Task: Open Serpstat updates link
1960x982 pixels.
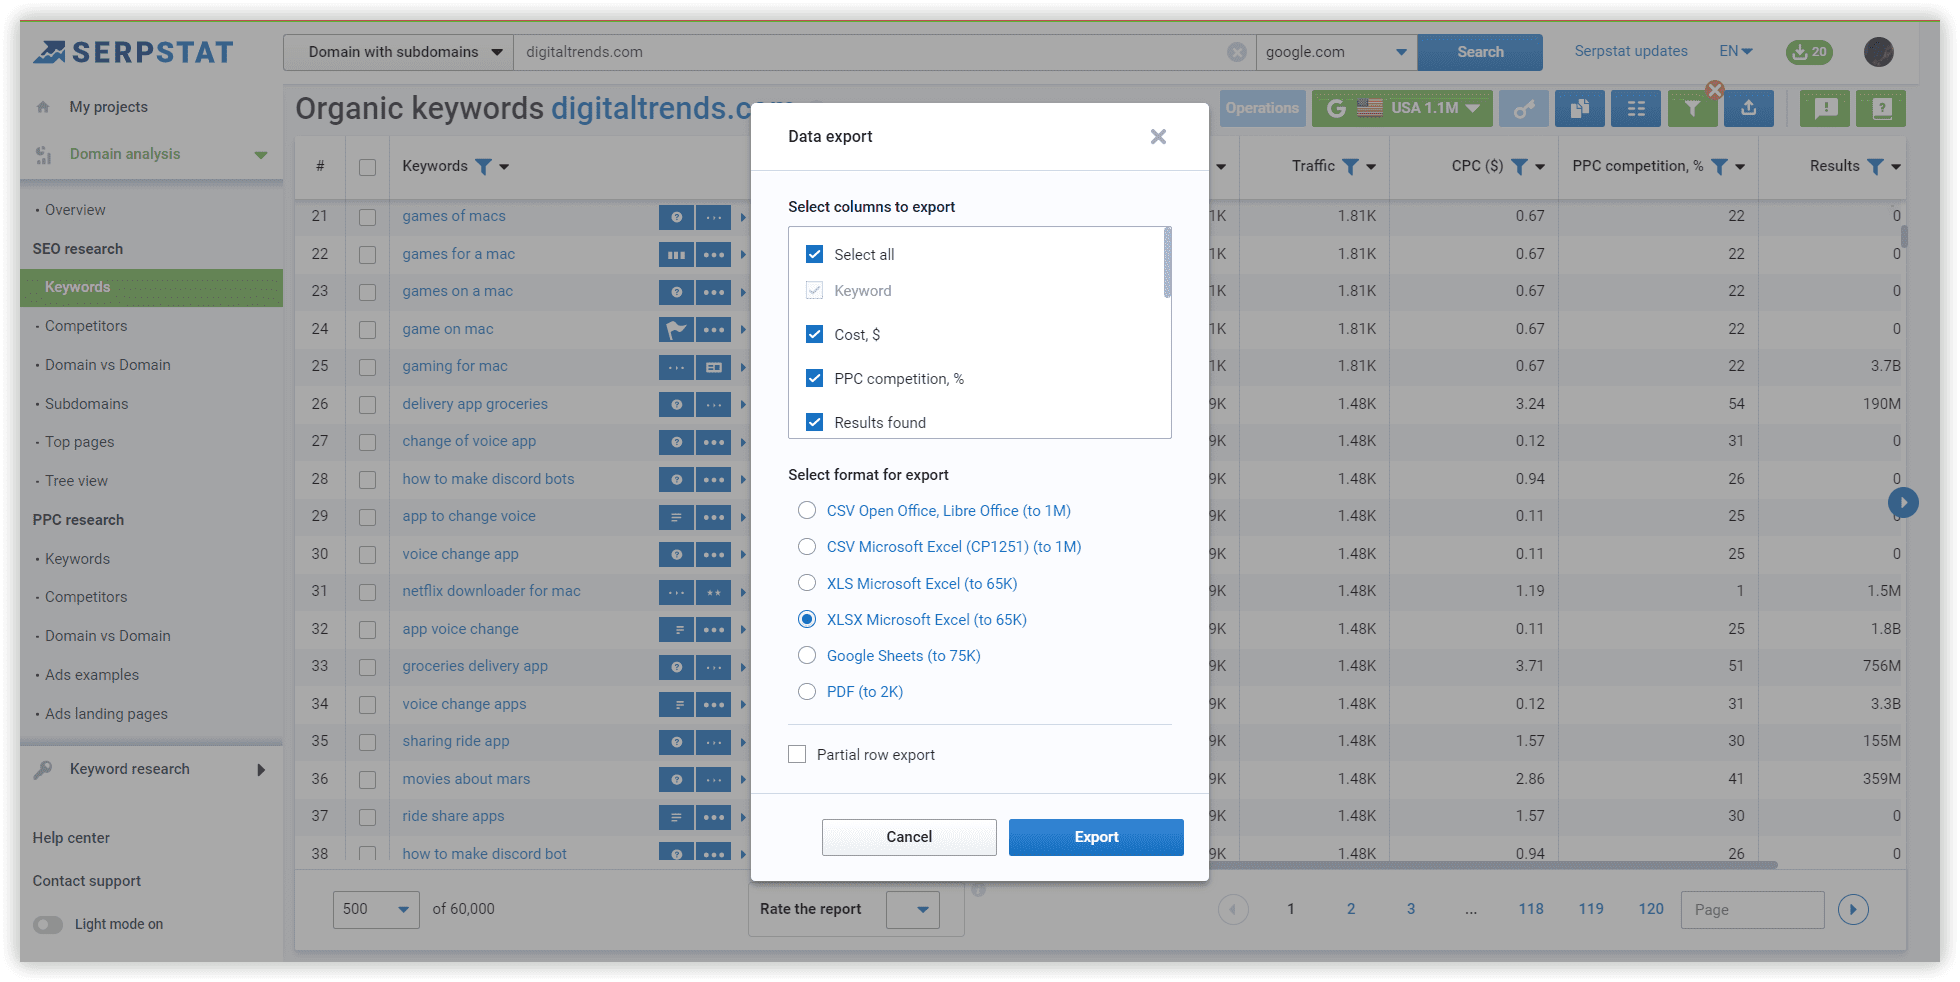Action: point(1631,51)
